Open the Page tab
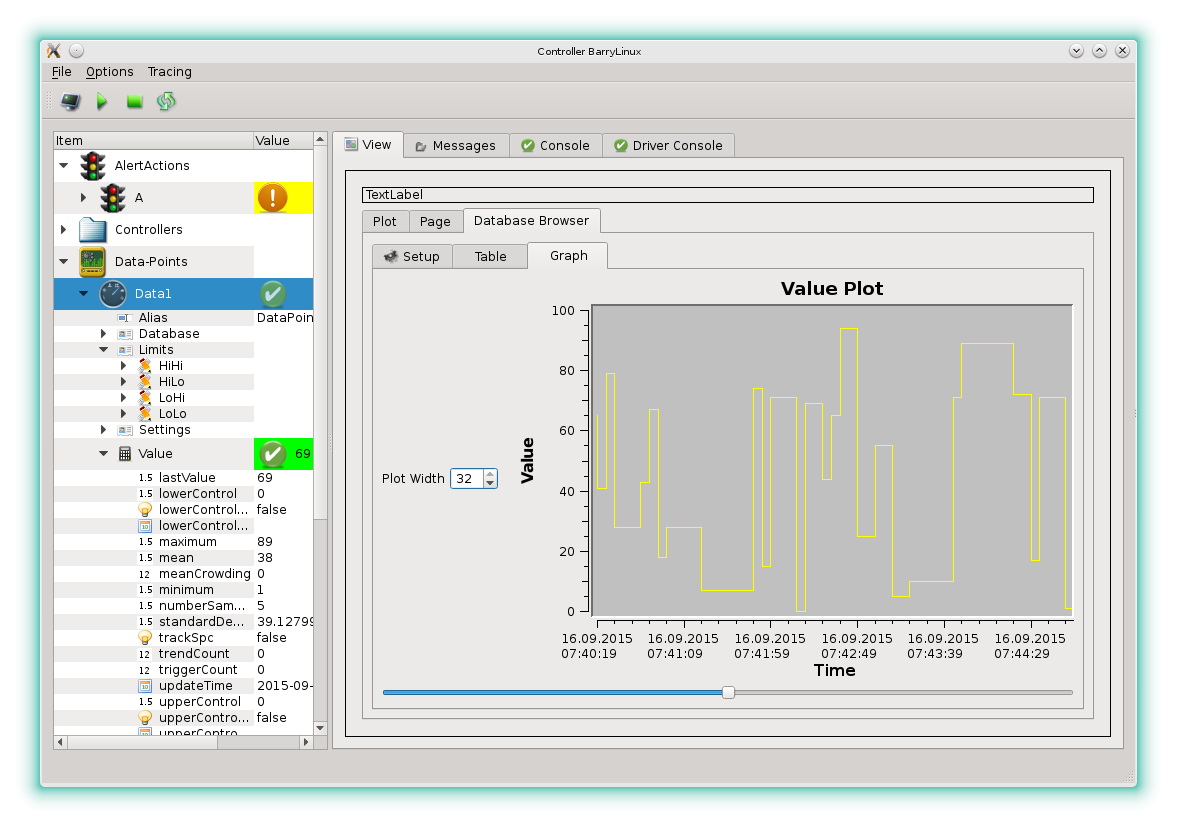 tap(435, 221)
